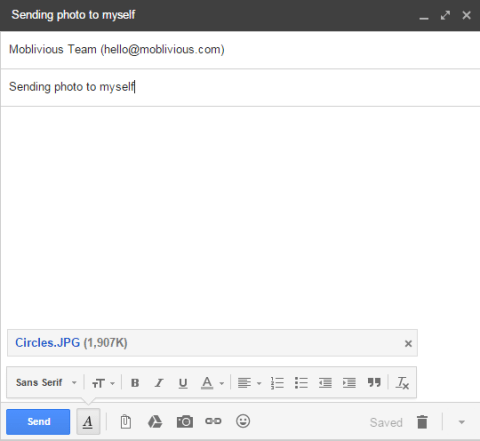The image size is (480, 441).
Task: Increase indent of the text
Action: click(349, 383)
